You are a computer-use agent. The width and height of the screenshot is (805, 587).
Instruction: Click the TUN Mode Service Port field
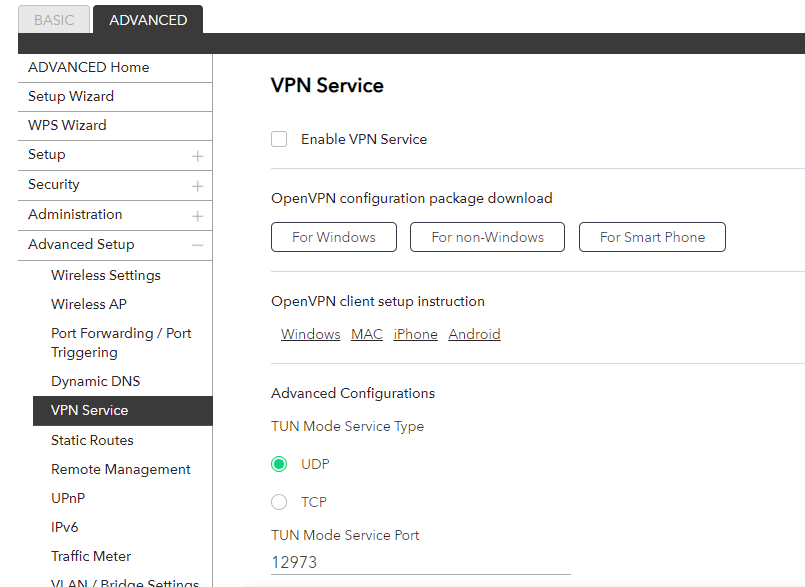pyautogui.click(x=420, y=562)
